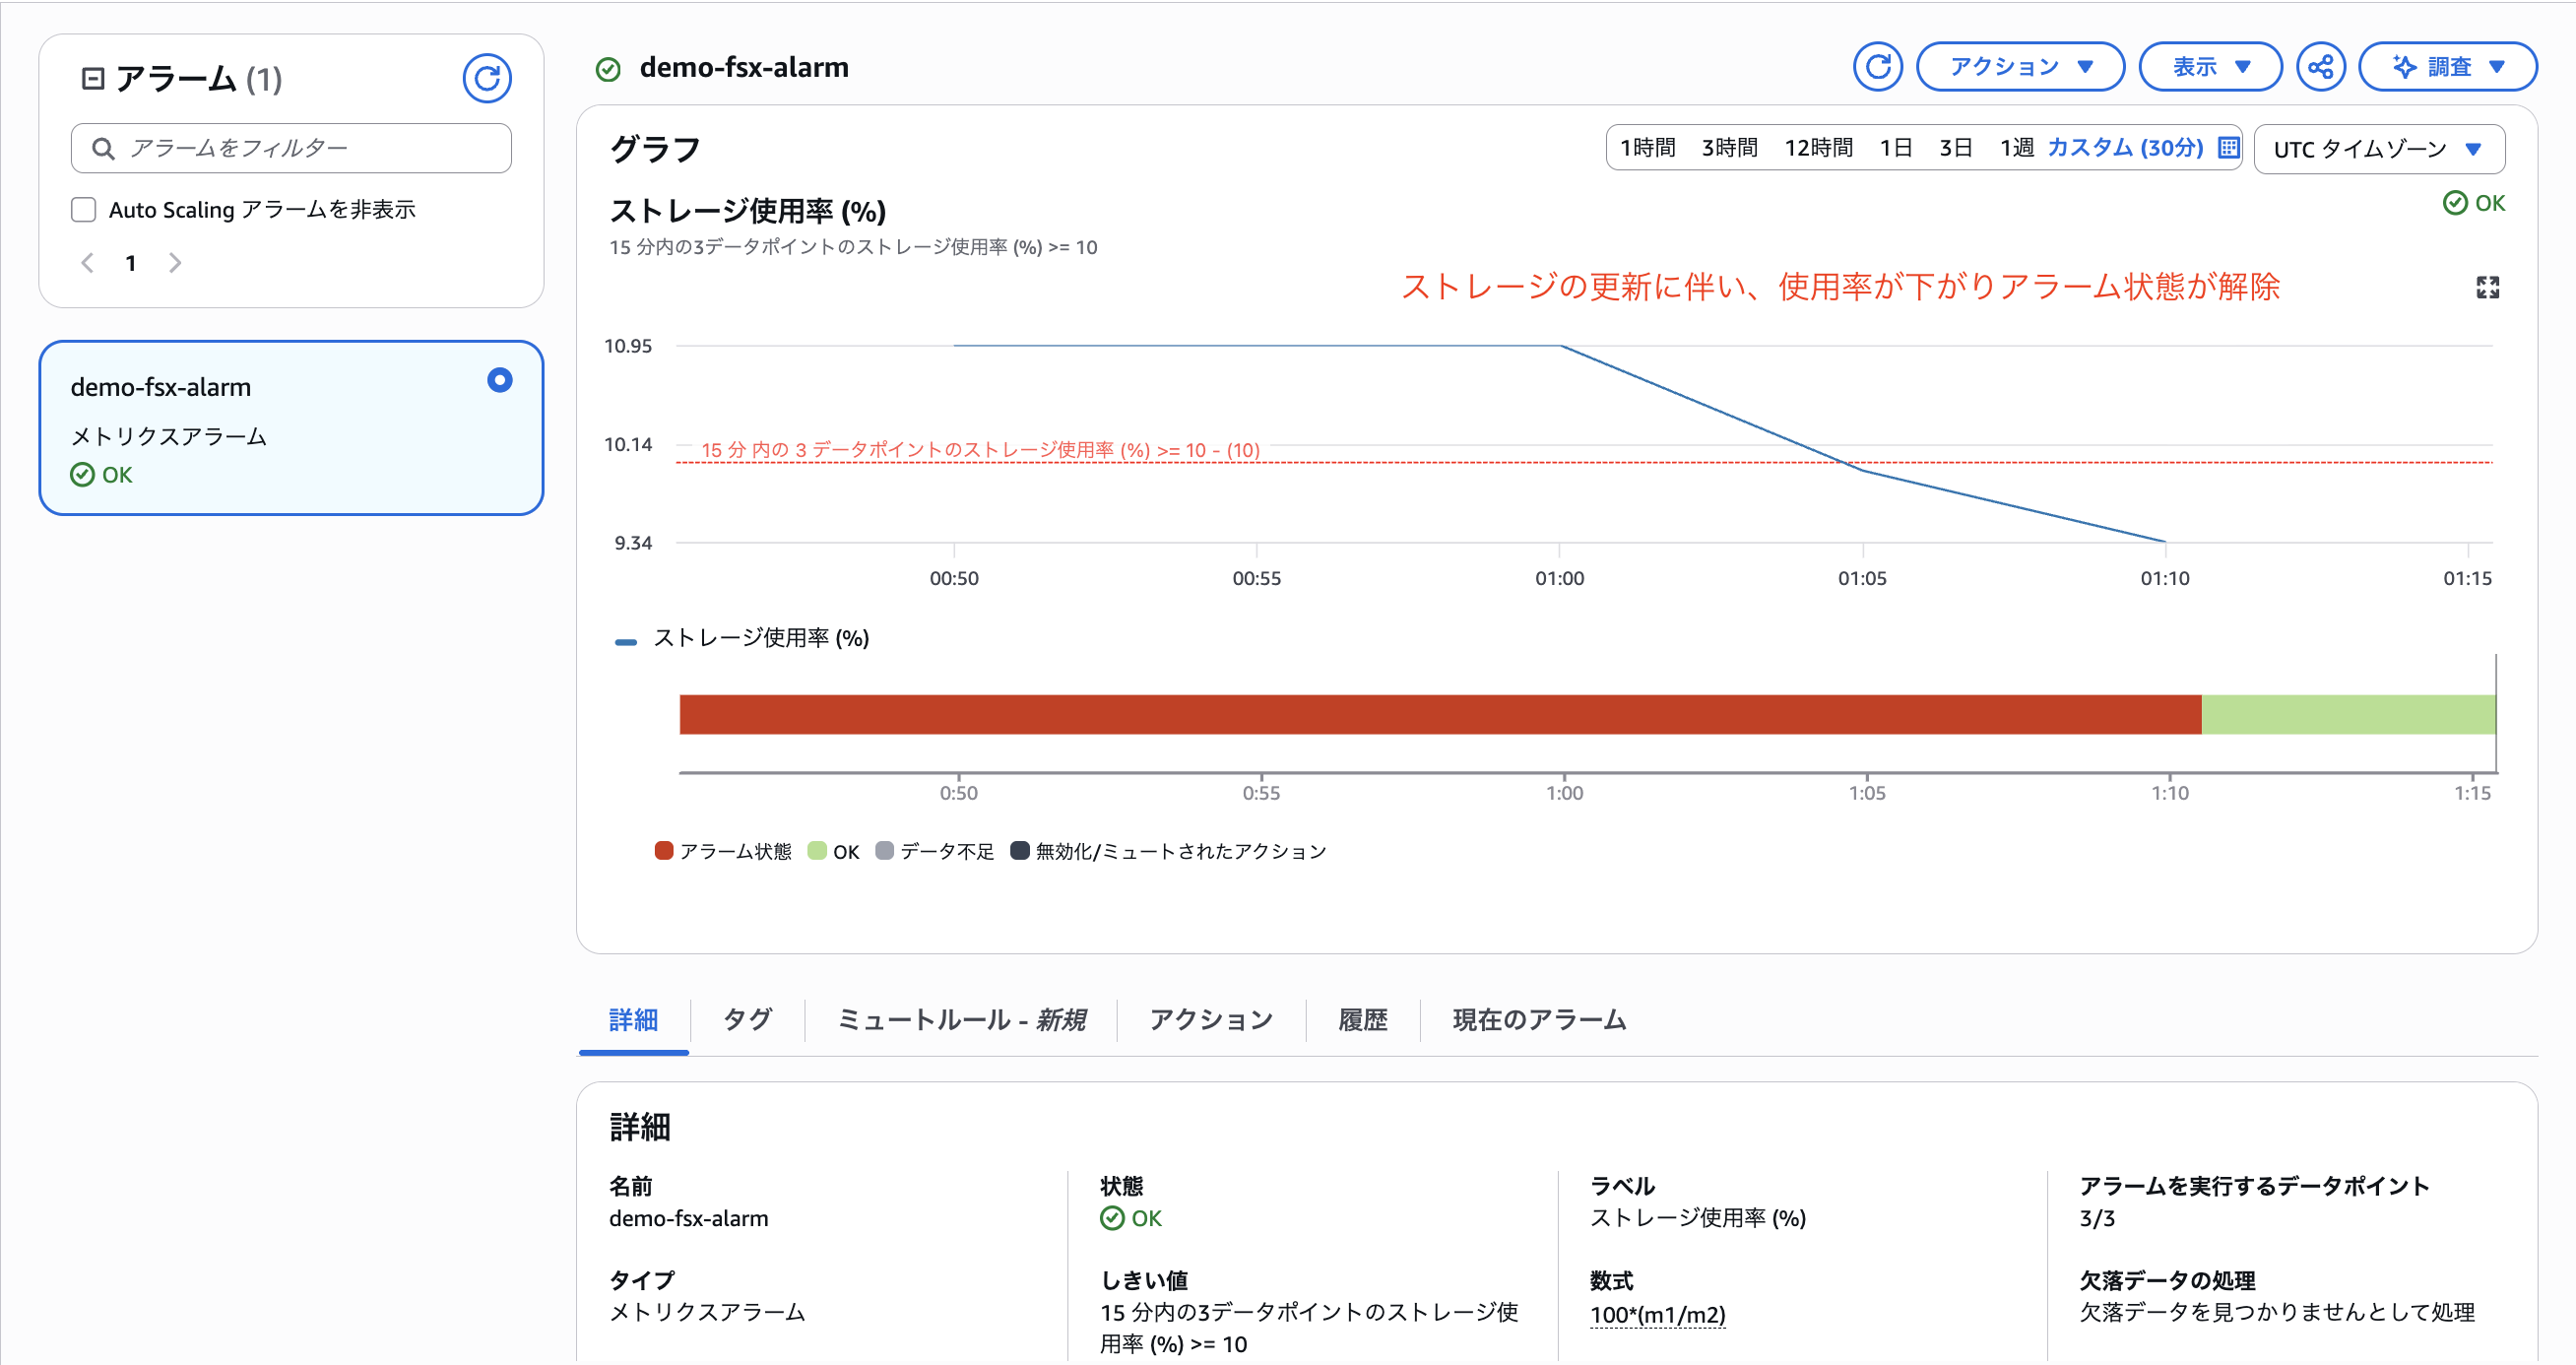Click the green OK segment in state timeline
Screen dimensions: 2576x1365
click(2346, 715)
